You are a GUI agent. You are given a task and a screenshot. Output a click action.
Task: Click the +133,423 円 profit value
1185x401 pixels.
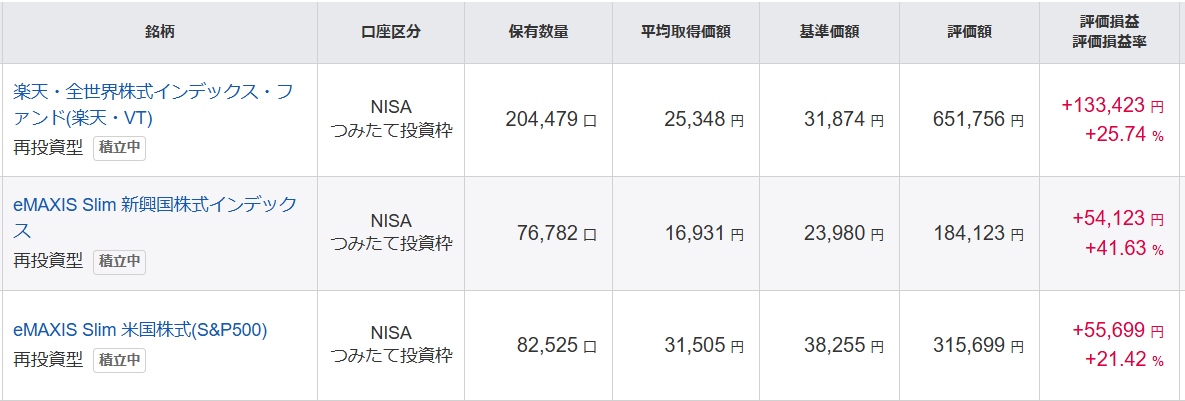click(1112, 106)
